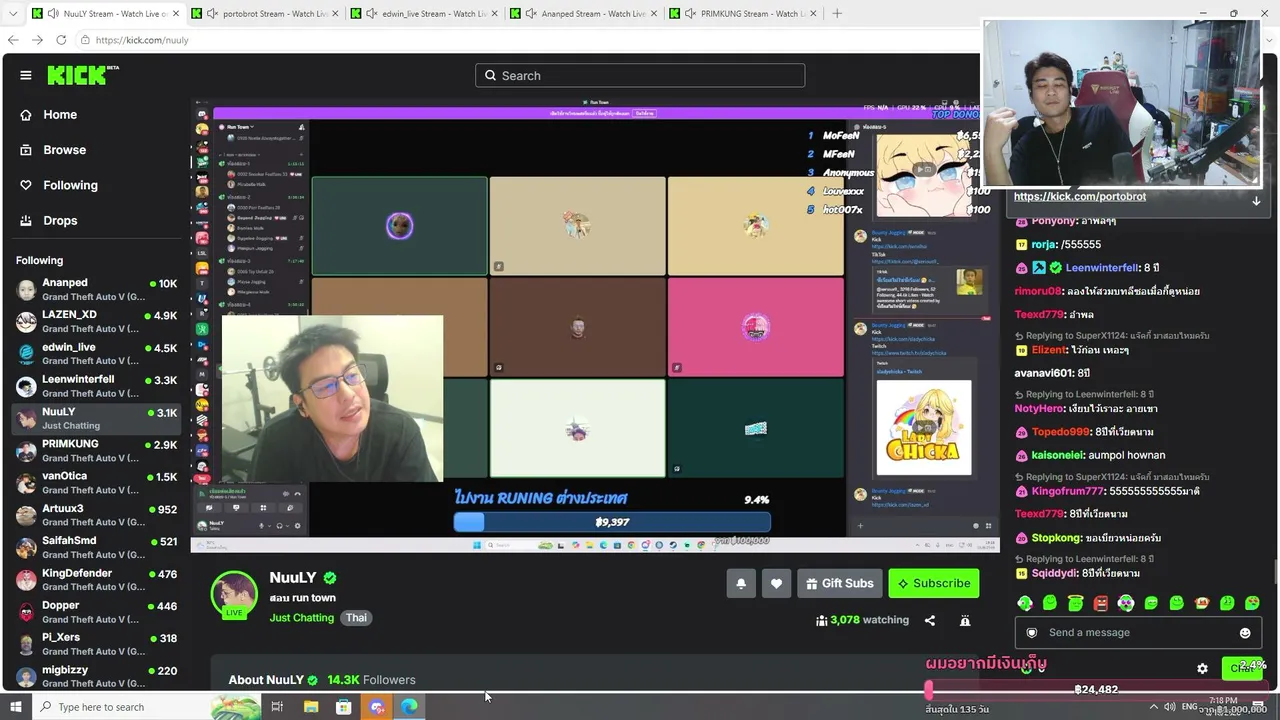Mute the NuuLY Stream browser tab
This screenshot has width=1280, height=720.
(x=53, y=14)
